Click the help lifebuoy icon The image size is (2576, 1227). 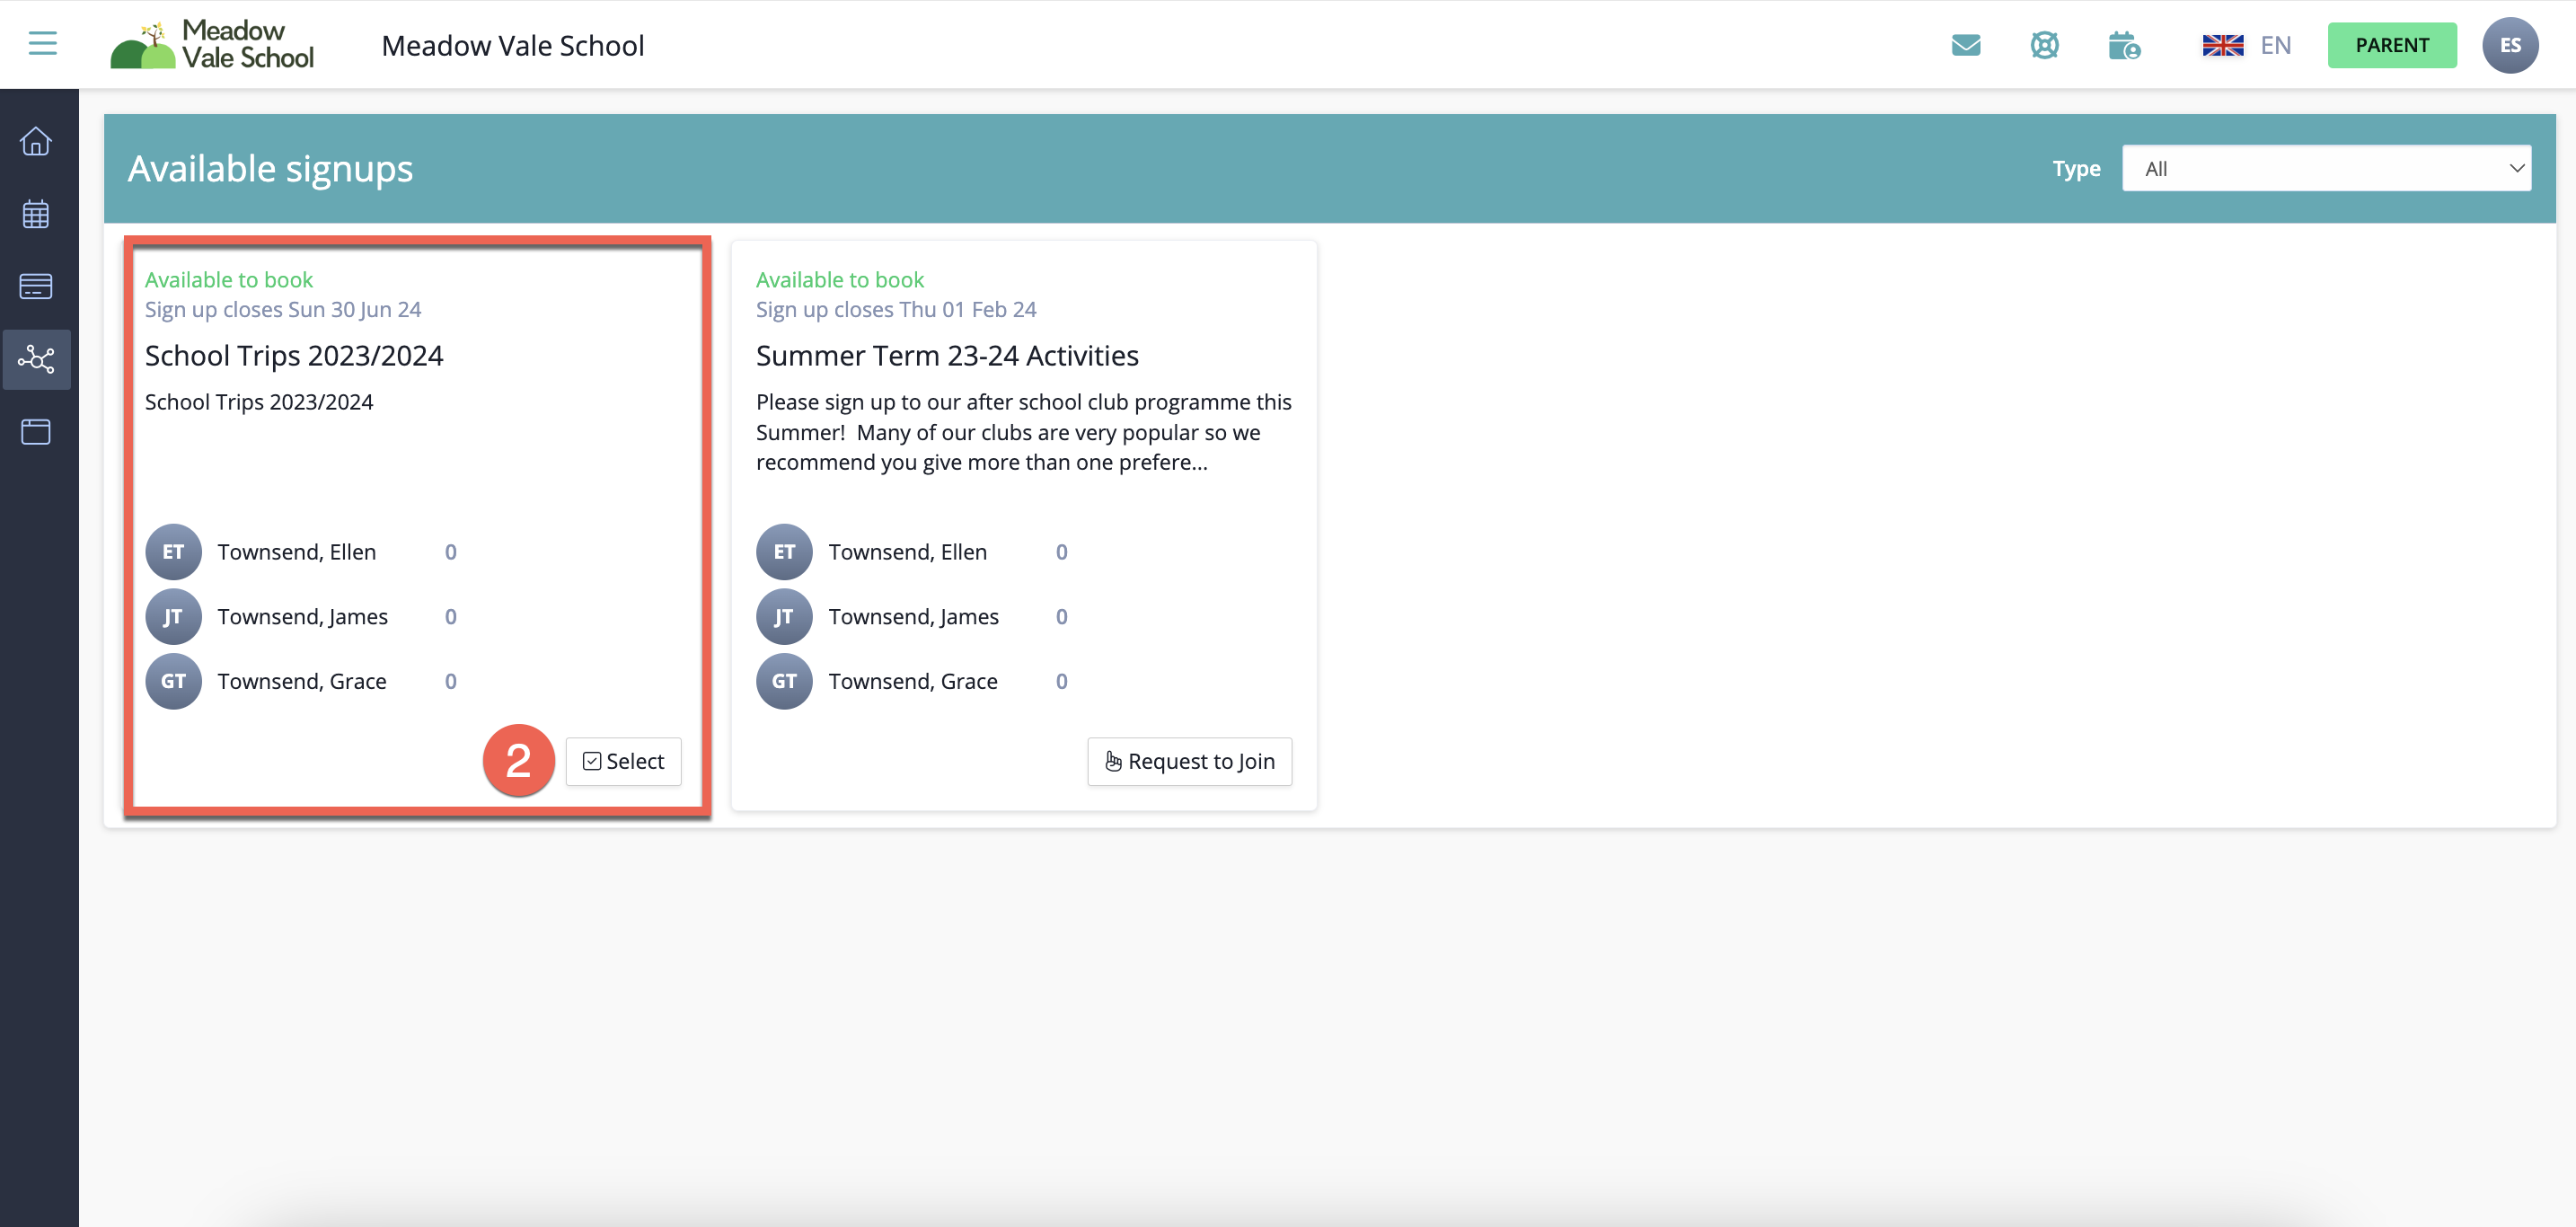pyautogui.click(x=2044, y=45)
